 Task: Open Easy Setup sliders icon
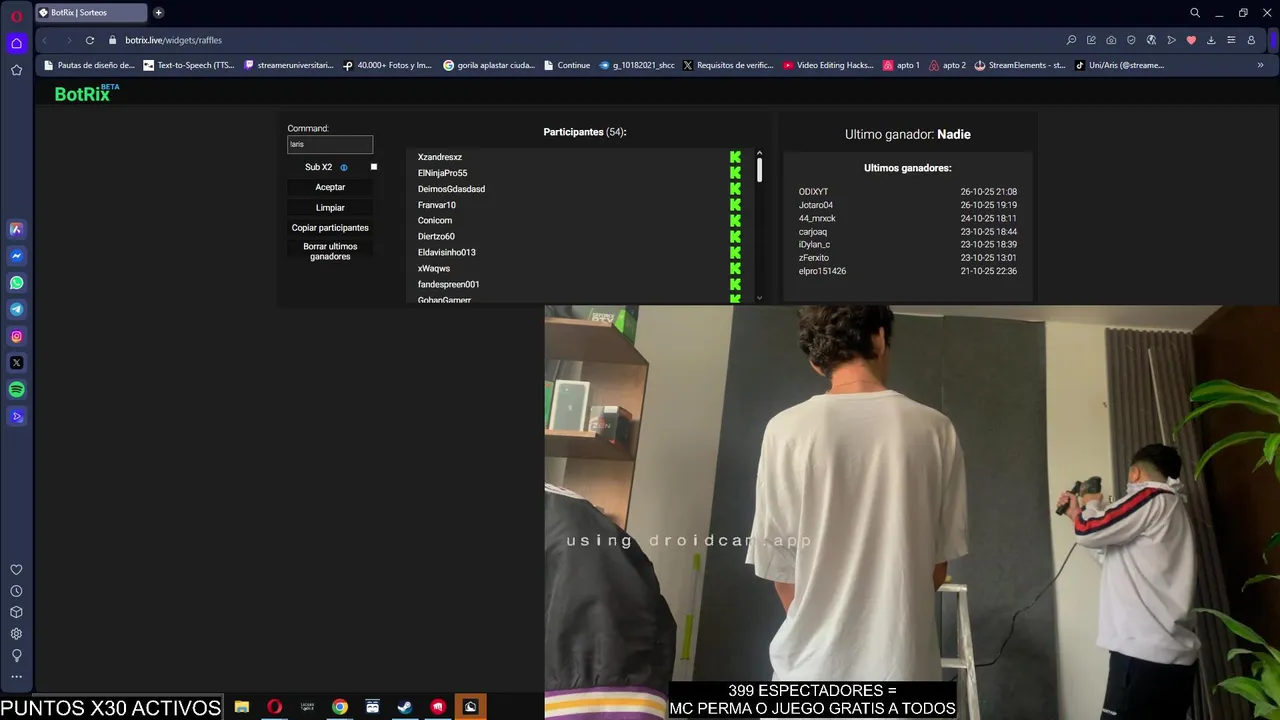click(1231, 40)
